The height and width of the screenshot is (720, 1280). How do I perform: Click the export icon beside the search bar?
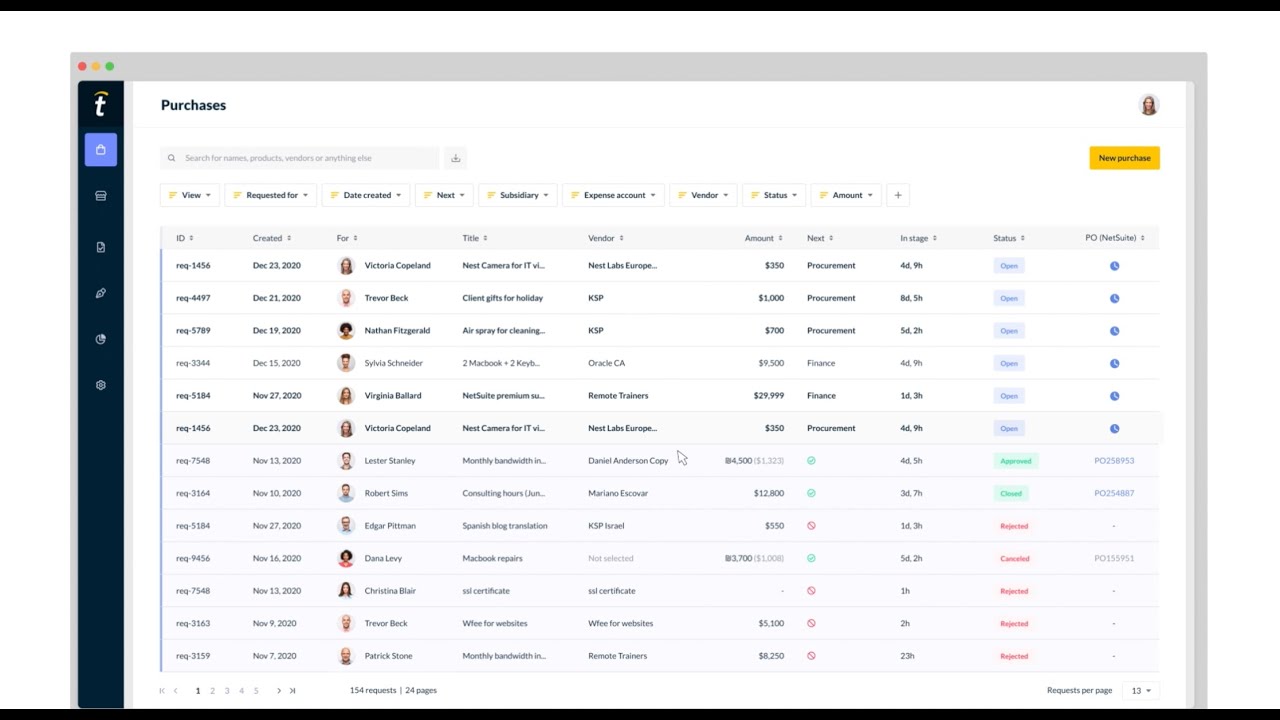click(455, 157)
